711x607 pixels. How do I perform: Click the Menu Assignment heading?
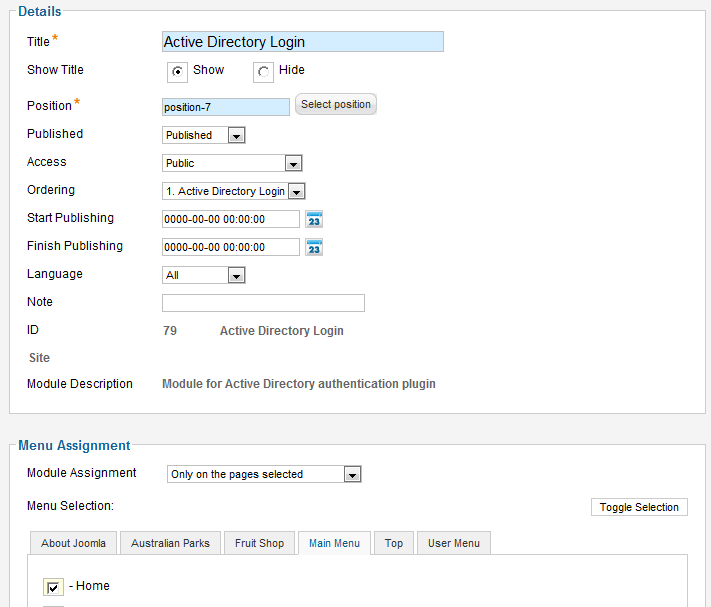pyautogui.click(x=74, y=446)
